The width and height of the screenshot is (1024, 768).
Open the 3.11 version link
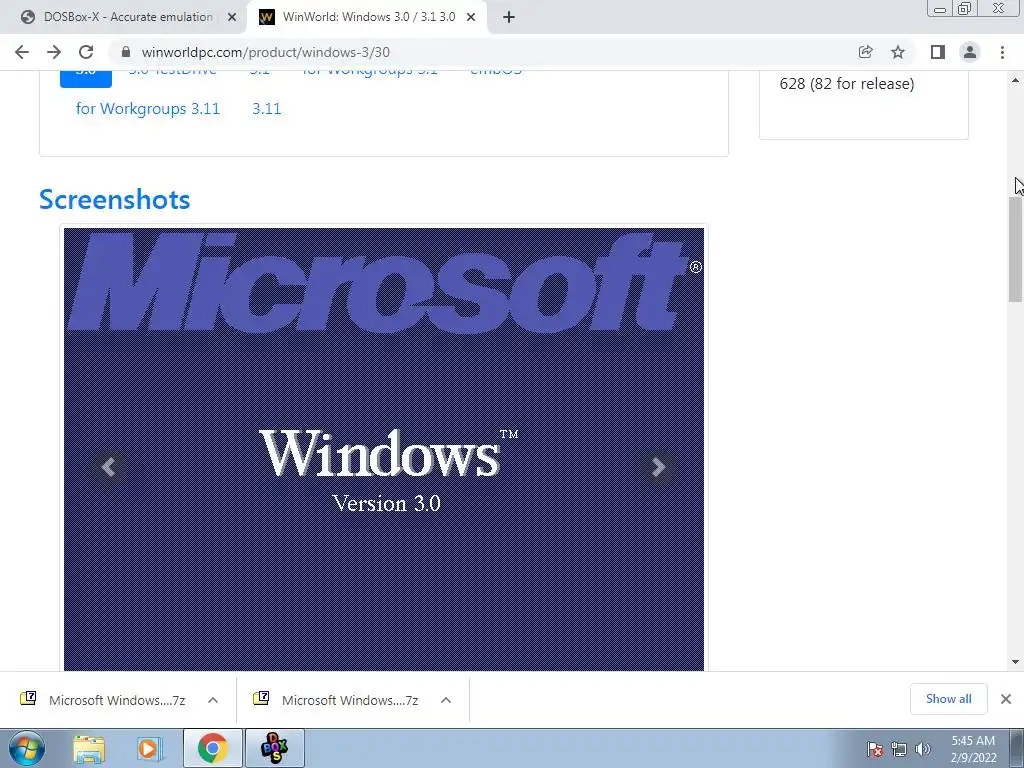[266, 108]
